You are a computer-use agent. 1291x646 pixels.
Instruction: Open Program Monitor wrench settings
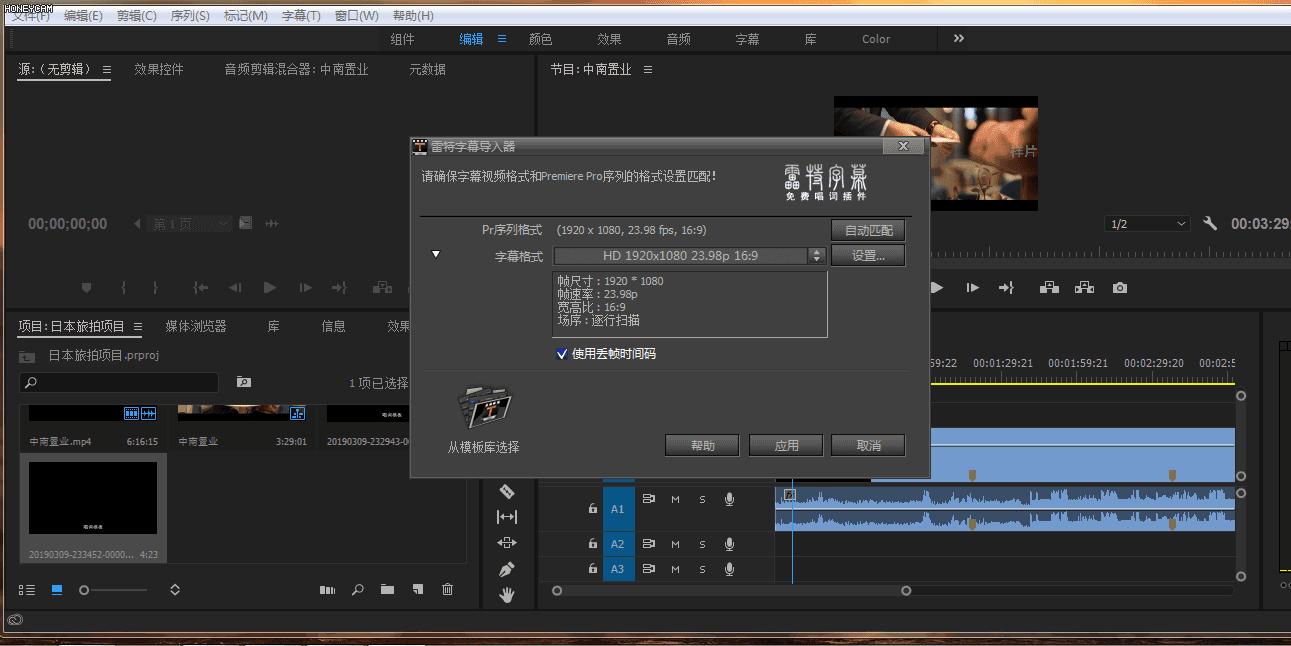pos(1210,224)
